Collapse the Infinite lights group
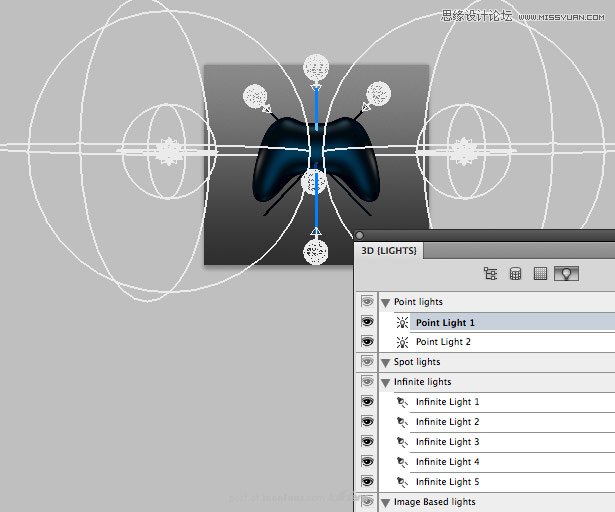 point(385,382)
